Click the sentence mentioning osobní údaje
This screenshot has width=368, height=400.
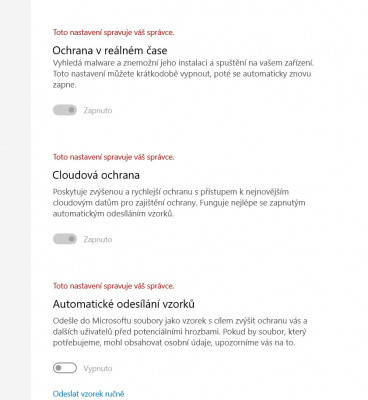(x=179, y=337)
